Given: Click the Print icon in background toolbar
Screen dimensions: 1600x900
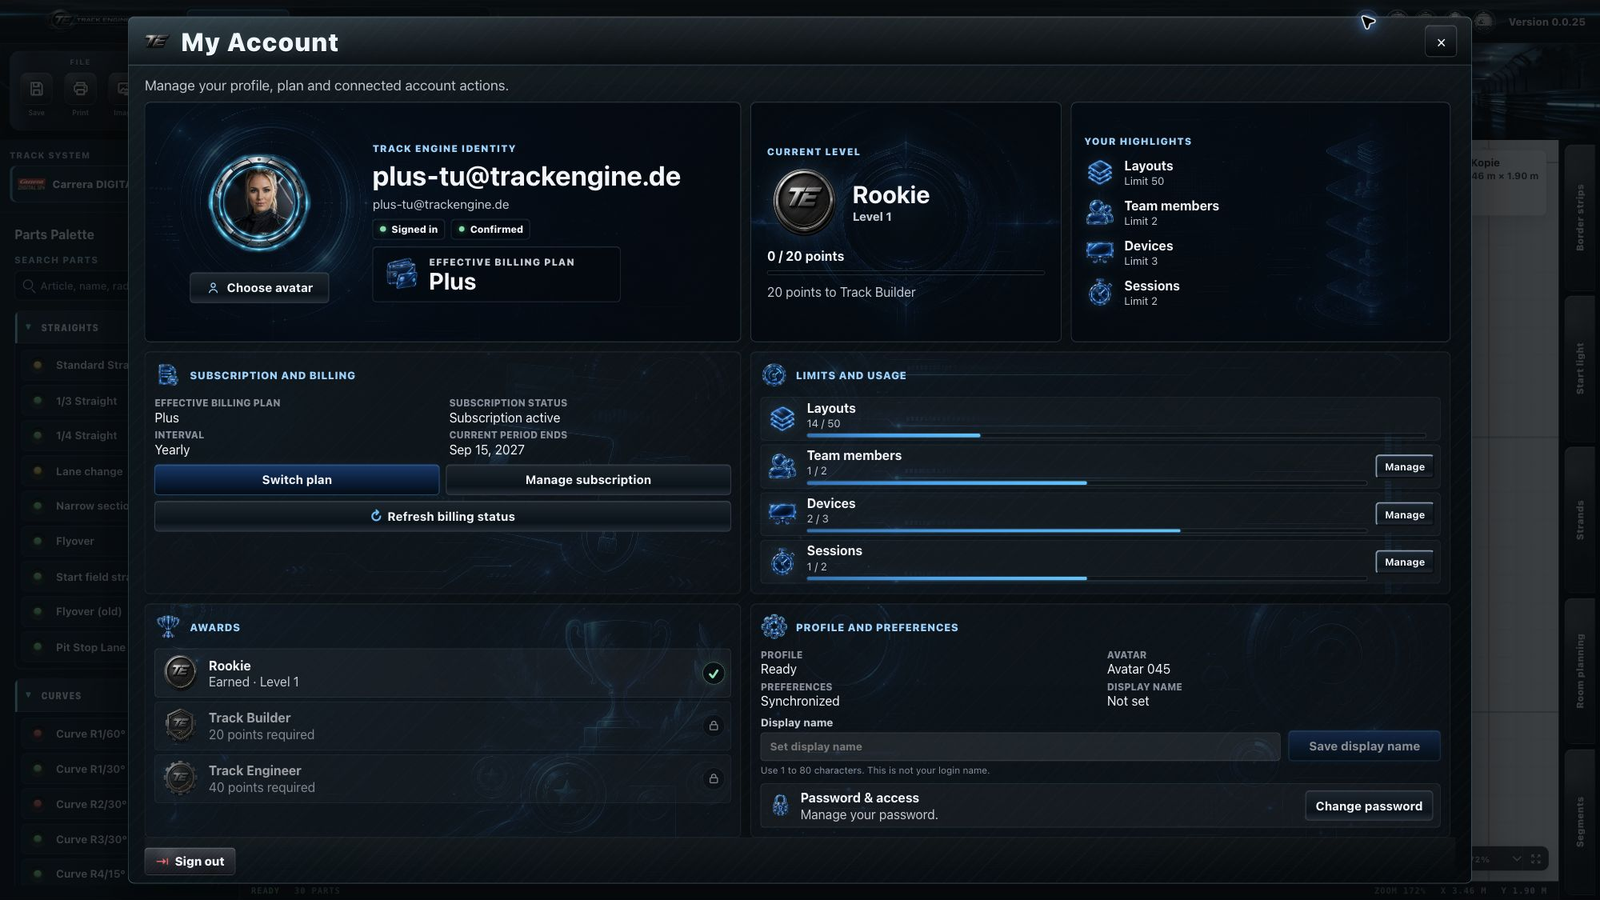Looking at the screenshot, I should 80,89.
